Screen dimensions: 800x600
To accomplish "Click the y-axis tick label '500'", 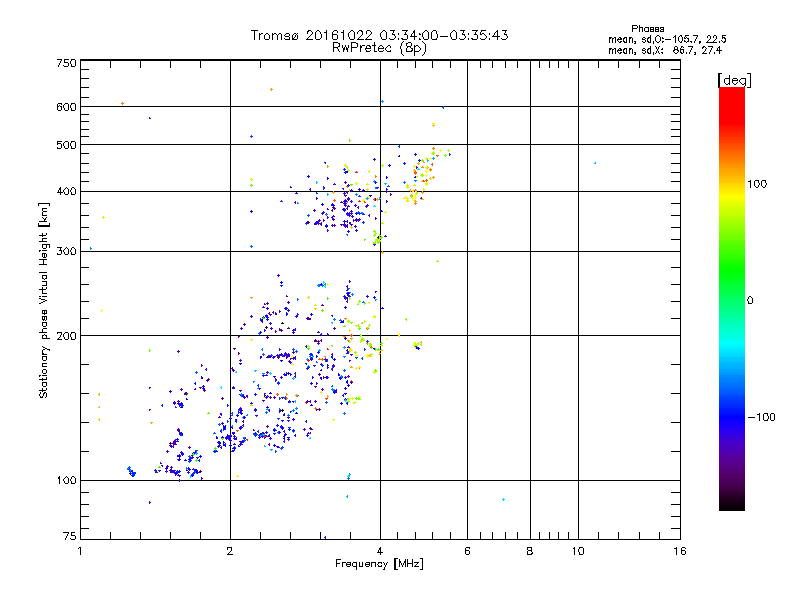I will [x=66, y=145].
